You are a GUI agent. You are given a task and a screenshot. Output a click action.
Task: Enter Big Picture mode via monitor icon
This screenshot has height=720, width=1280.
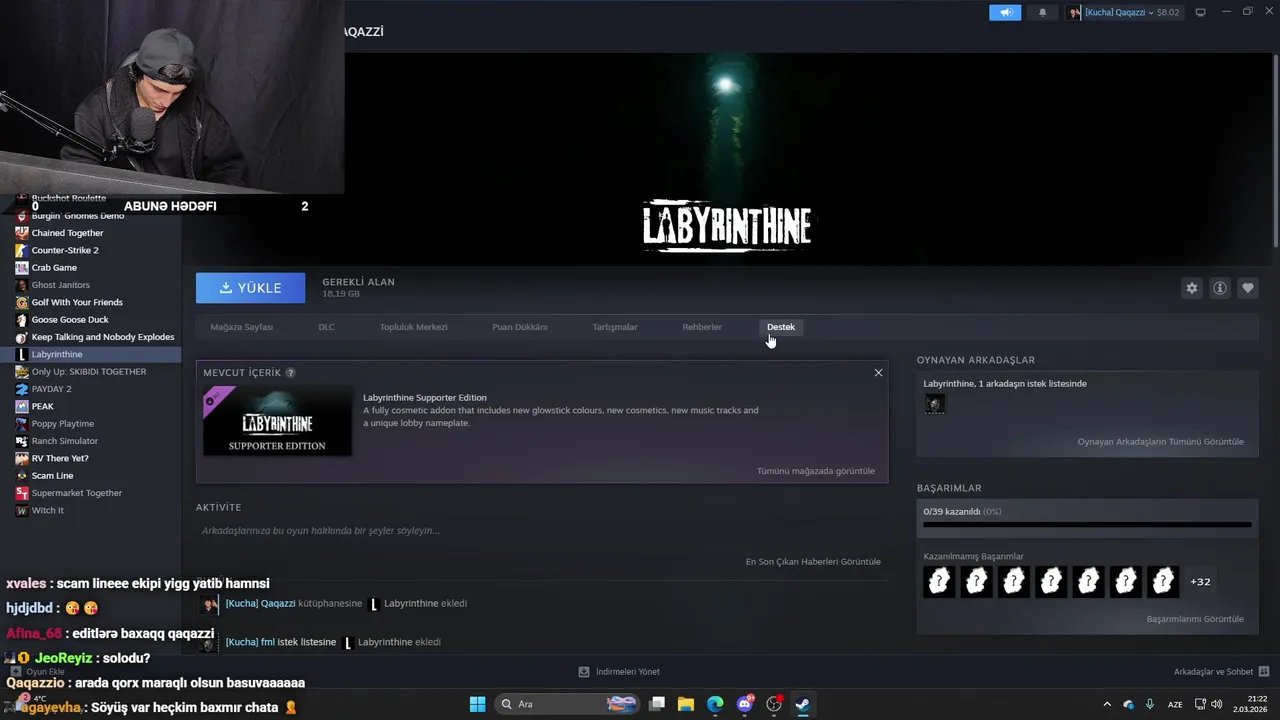click(x=1201, y=12)
